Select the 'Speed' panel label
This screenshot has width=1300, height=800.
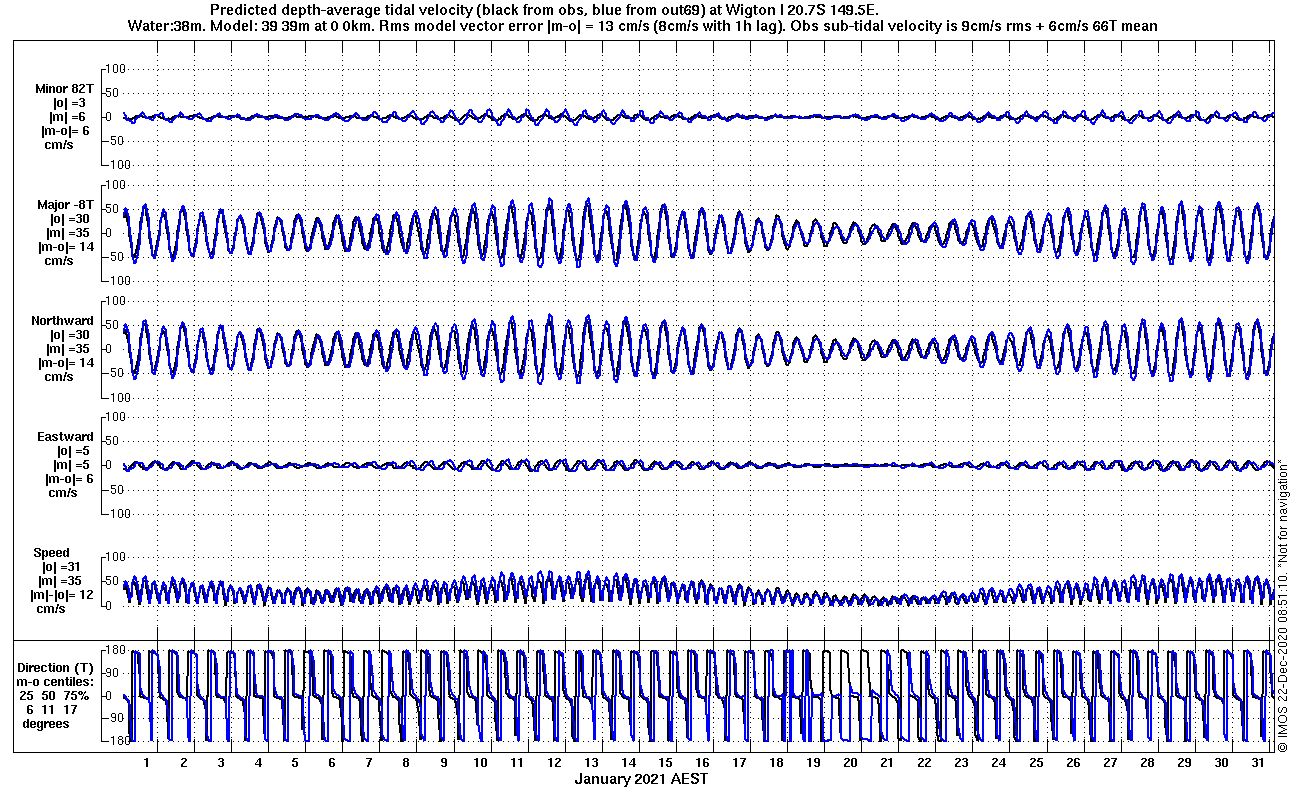(52, 553)
